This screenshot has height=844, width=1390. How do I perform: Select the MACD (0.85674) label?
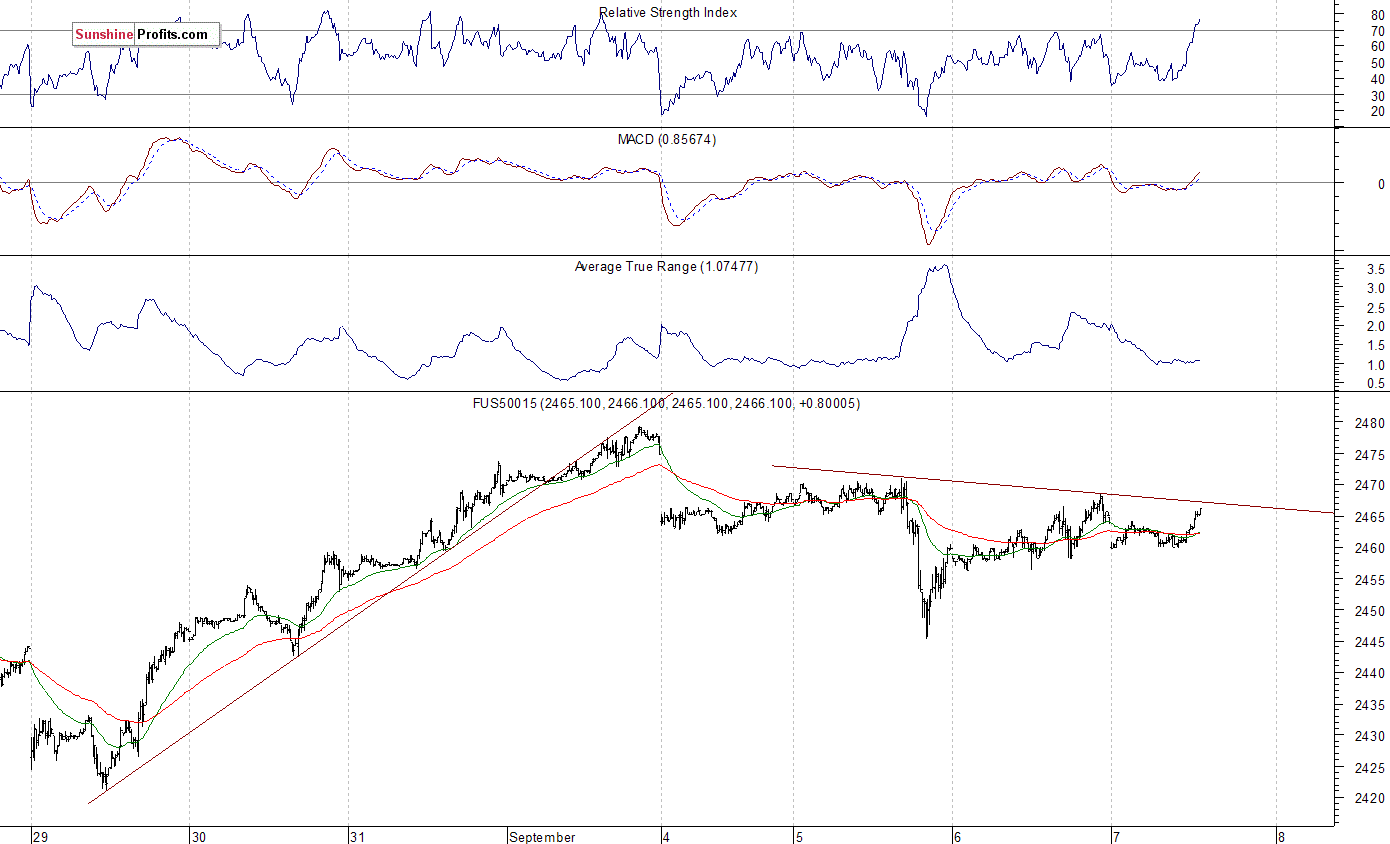point(666,140)
